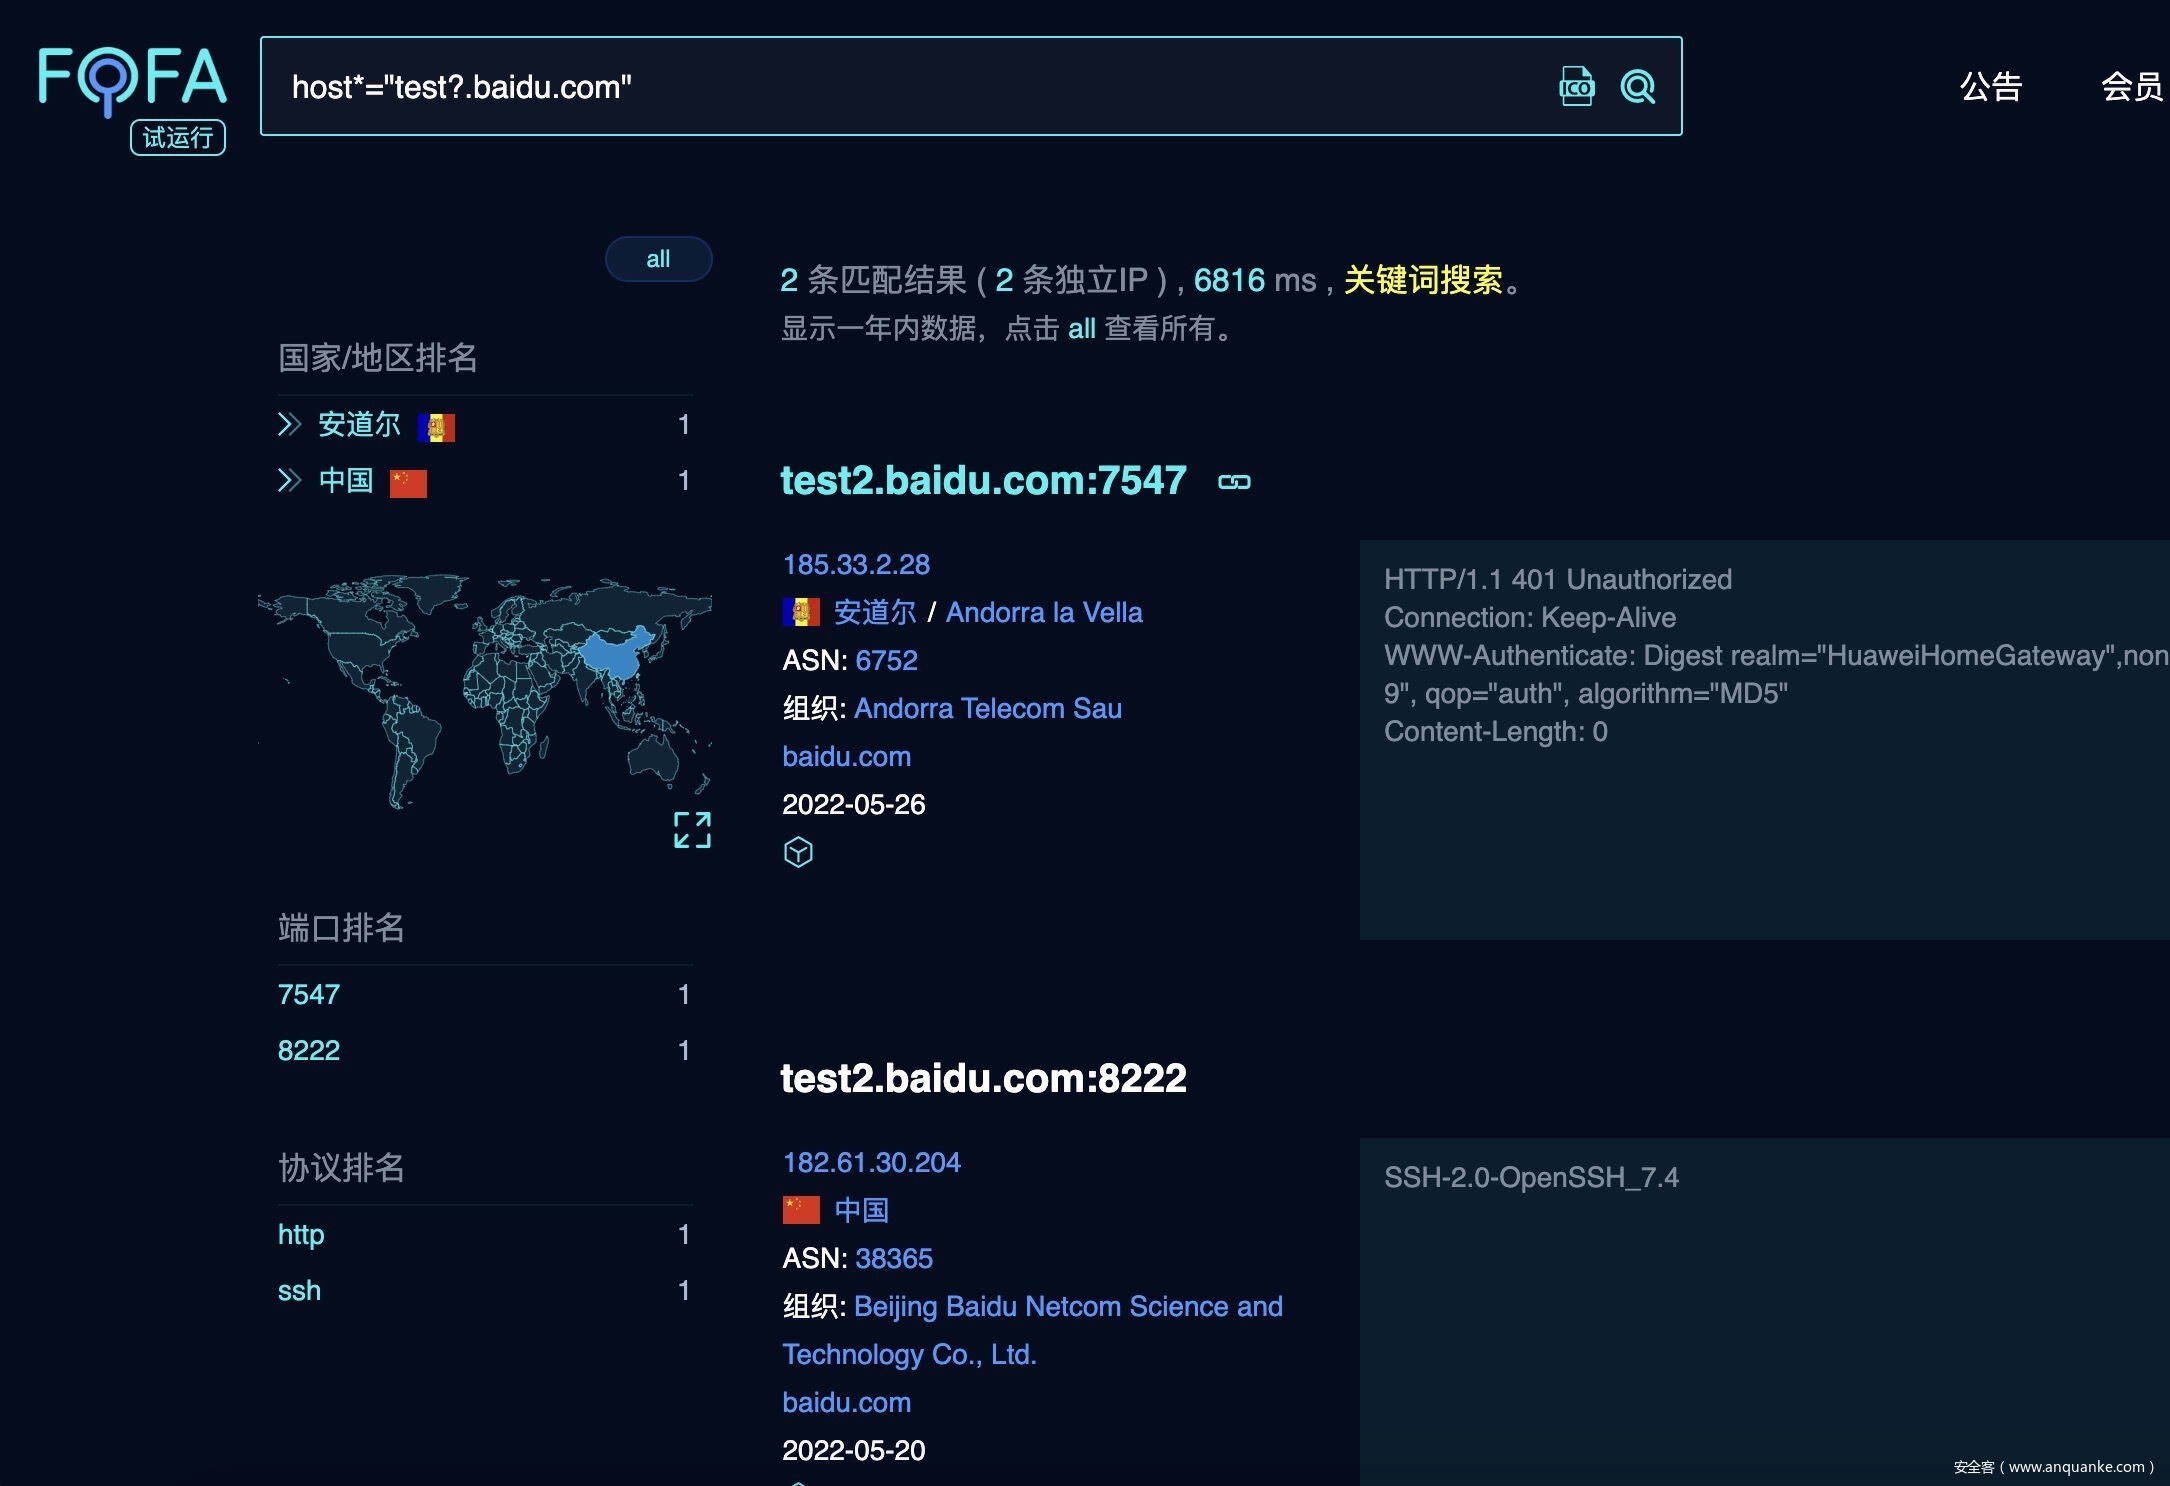2170x1486 pixels.
Task: Click the cube icon under 2022-05-26
Action: click(x=798, y=852)
